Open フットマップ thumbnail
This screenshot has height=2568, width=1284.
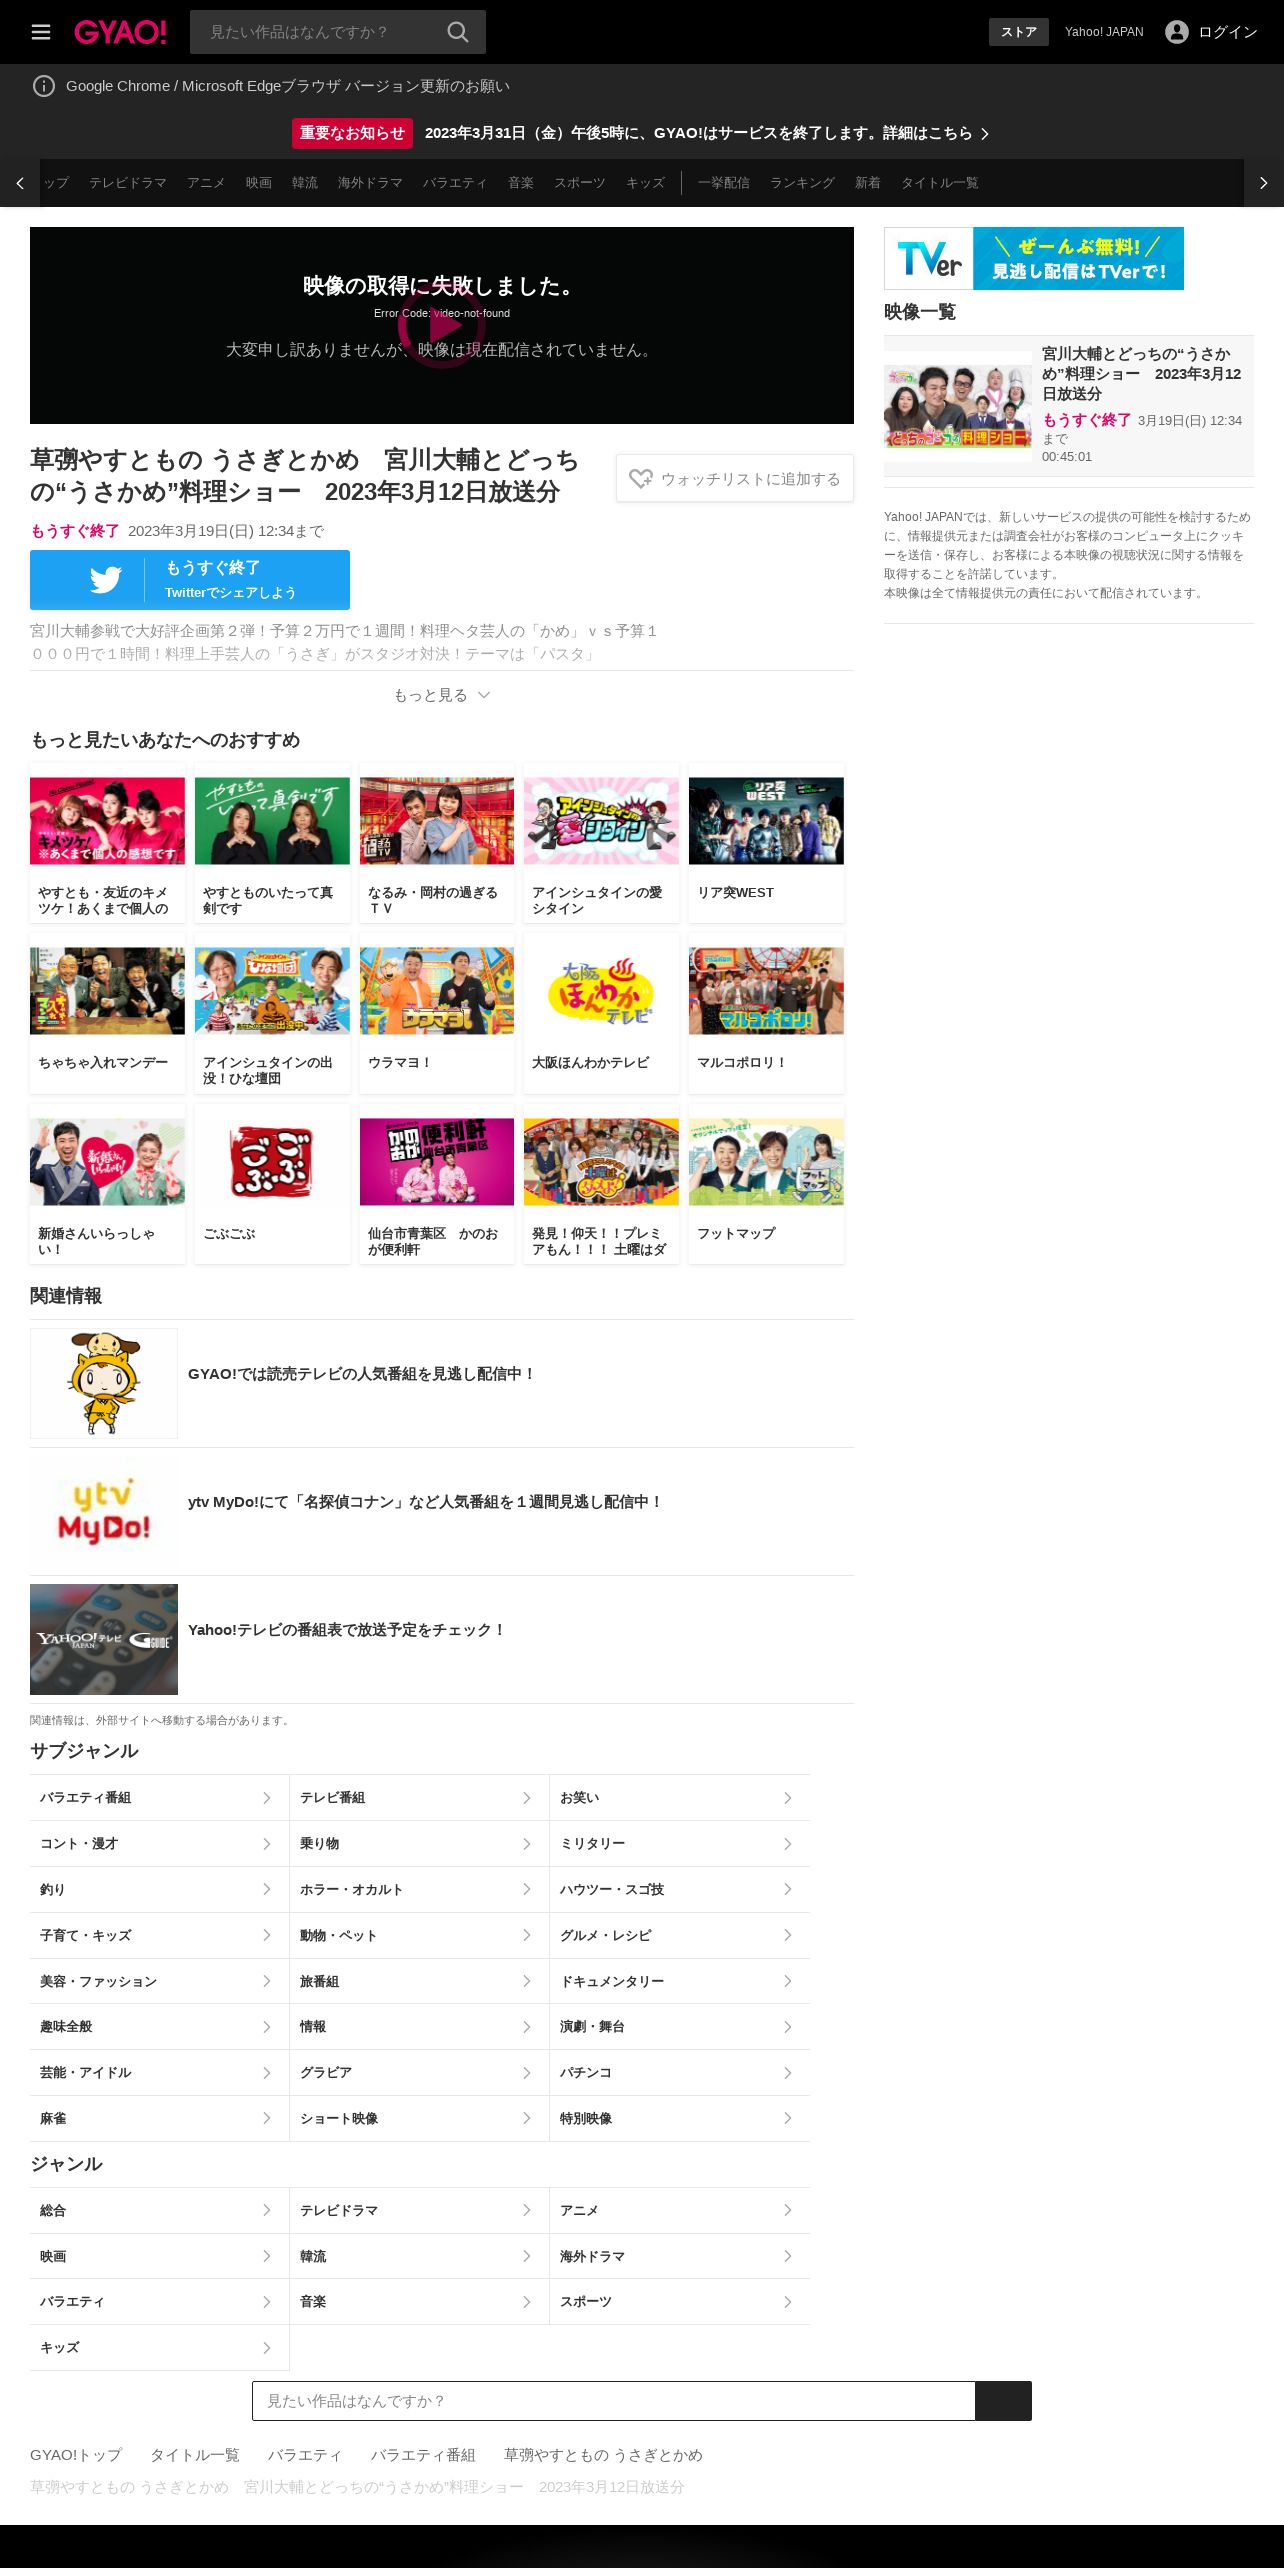766,1162
